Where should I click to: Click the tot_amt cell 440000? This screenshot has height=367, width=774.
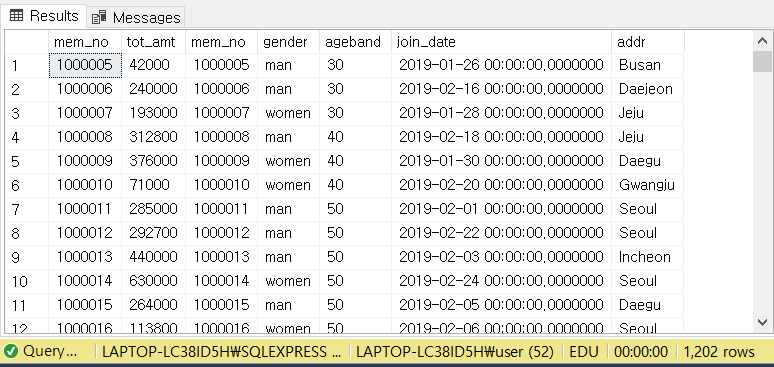click(154, 257)
